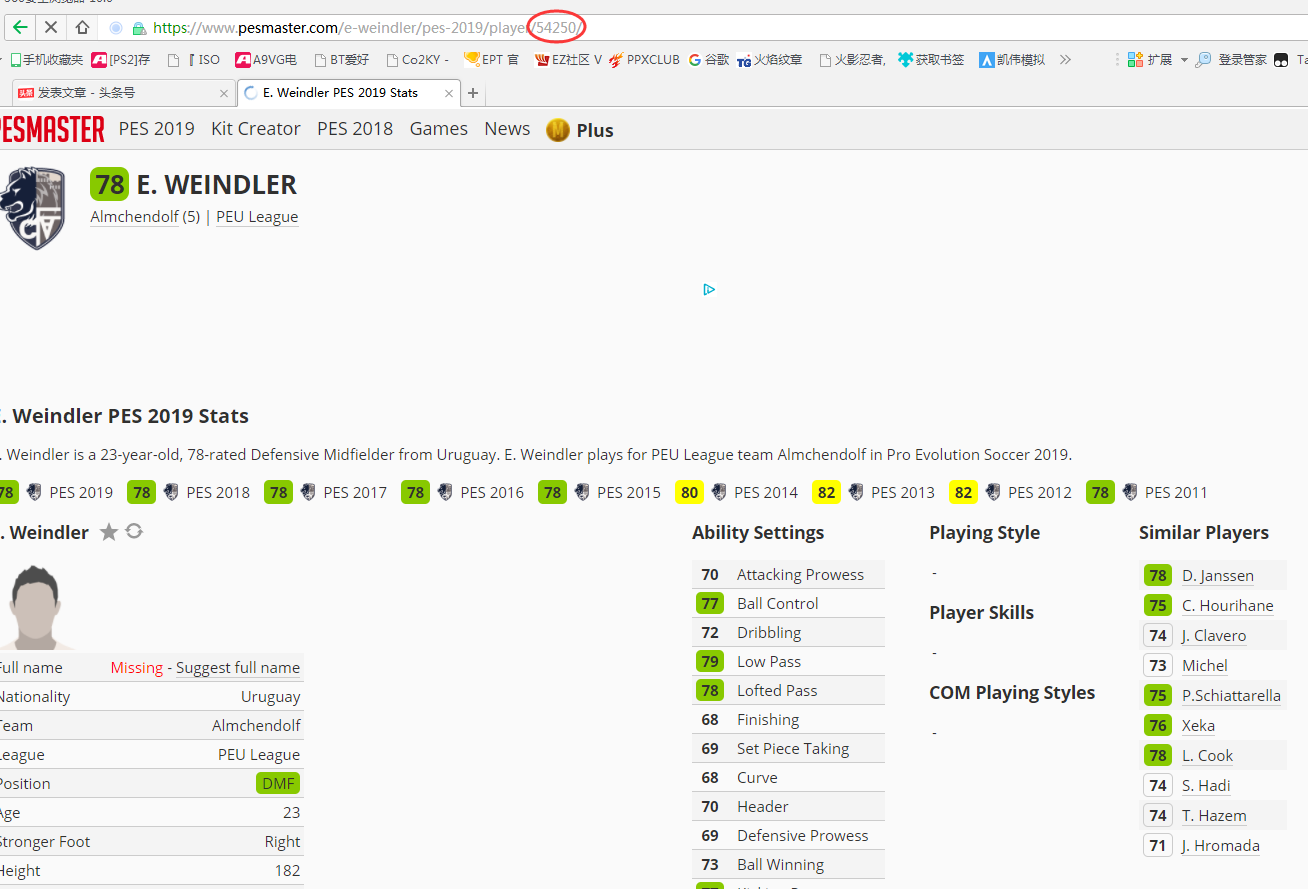The height and width of the screenshot is (889, 1308).
Task: Click the Set Piece Taking ability row
Action: 788,748
